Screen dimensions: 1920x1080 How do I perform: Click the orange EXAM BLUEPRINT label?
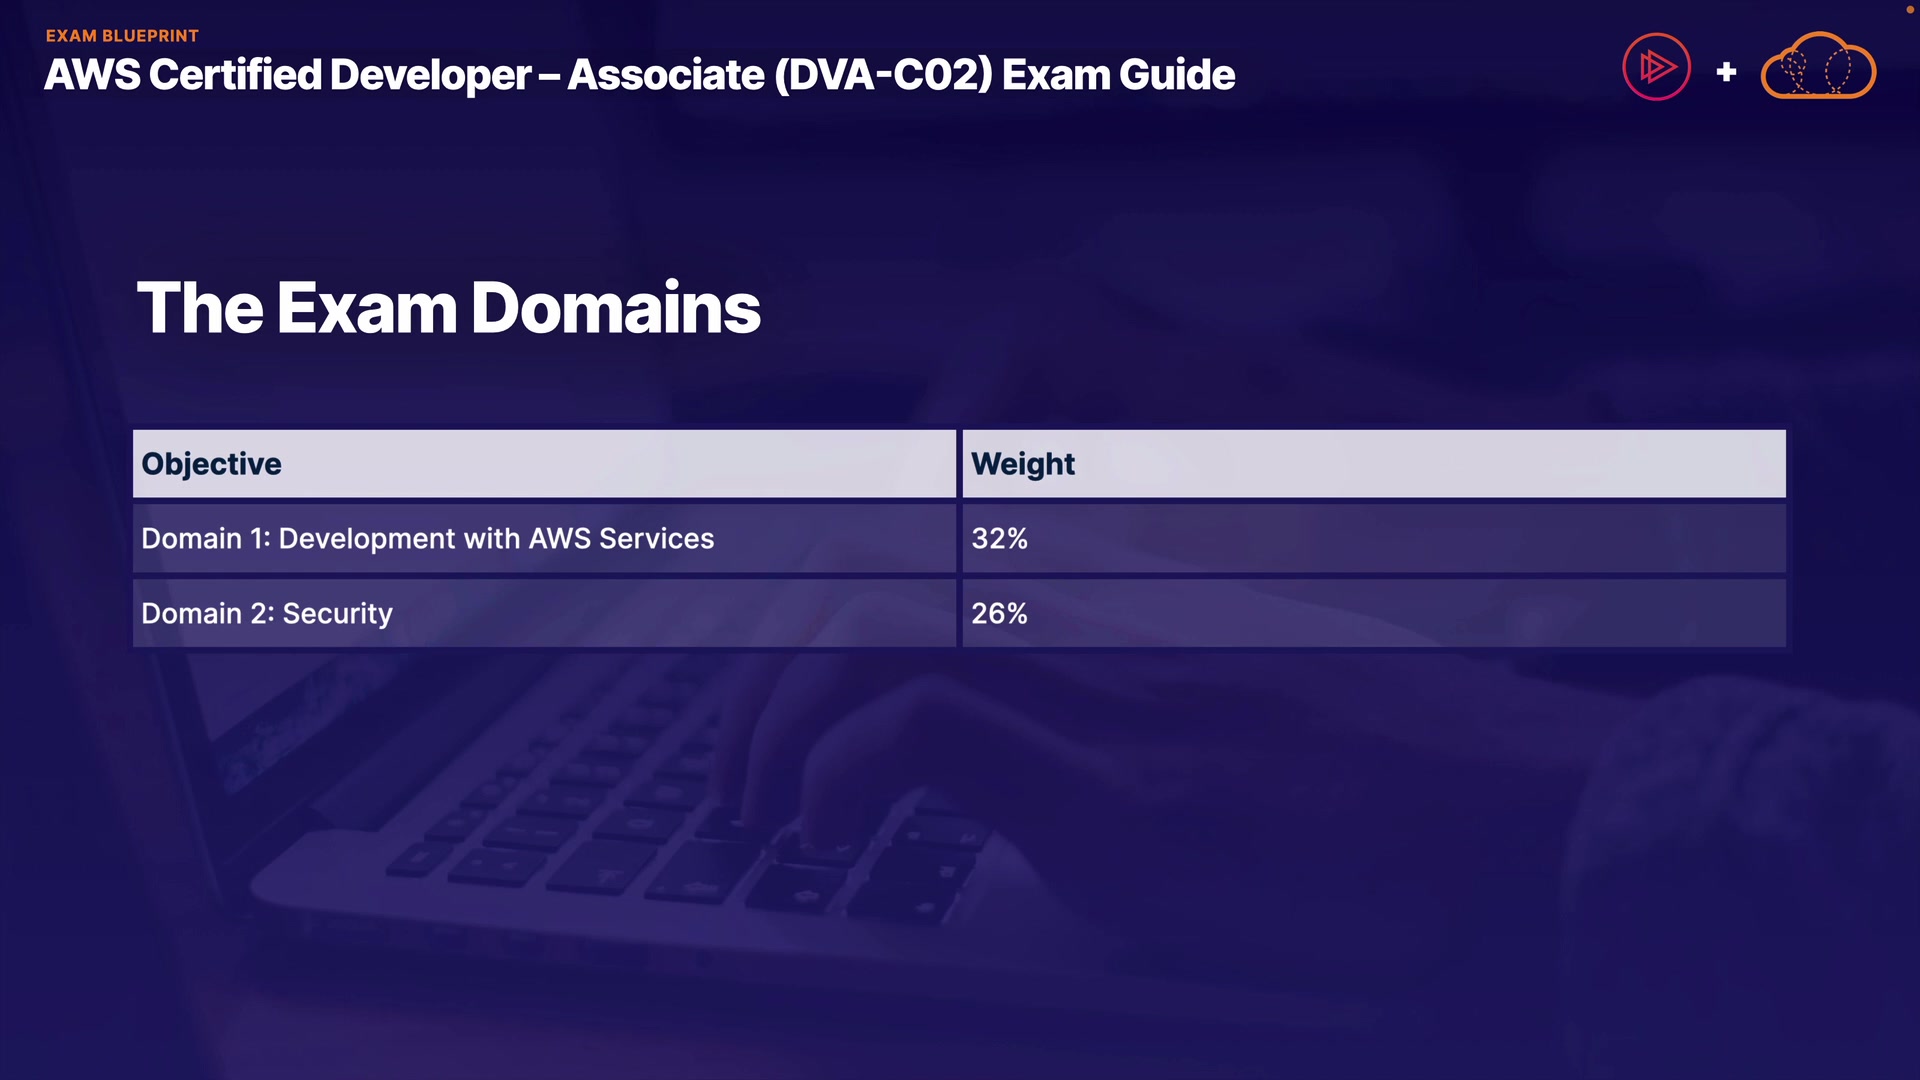pos(122,36)
